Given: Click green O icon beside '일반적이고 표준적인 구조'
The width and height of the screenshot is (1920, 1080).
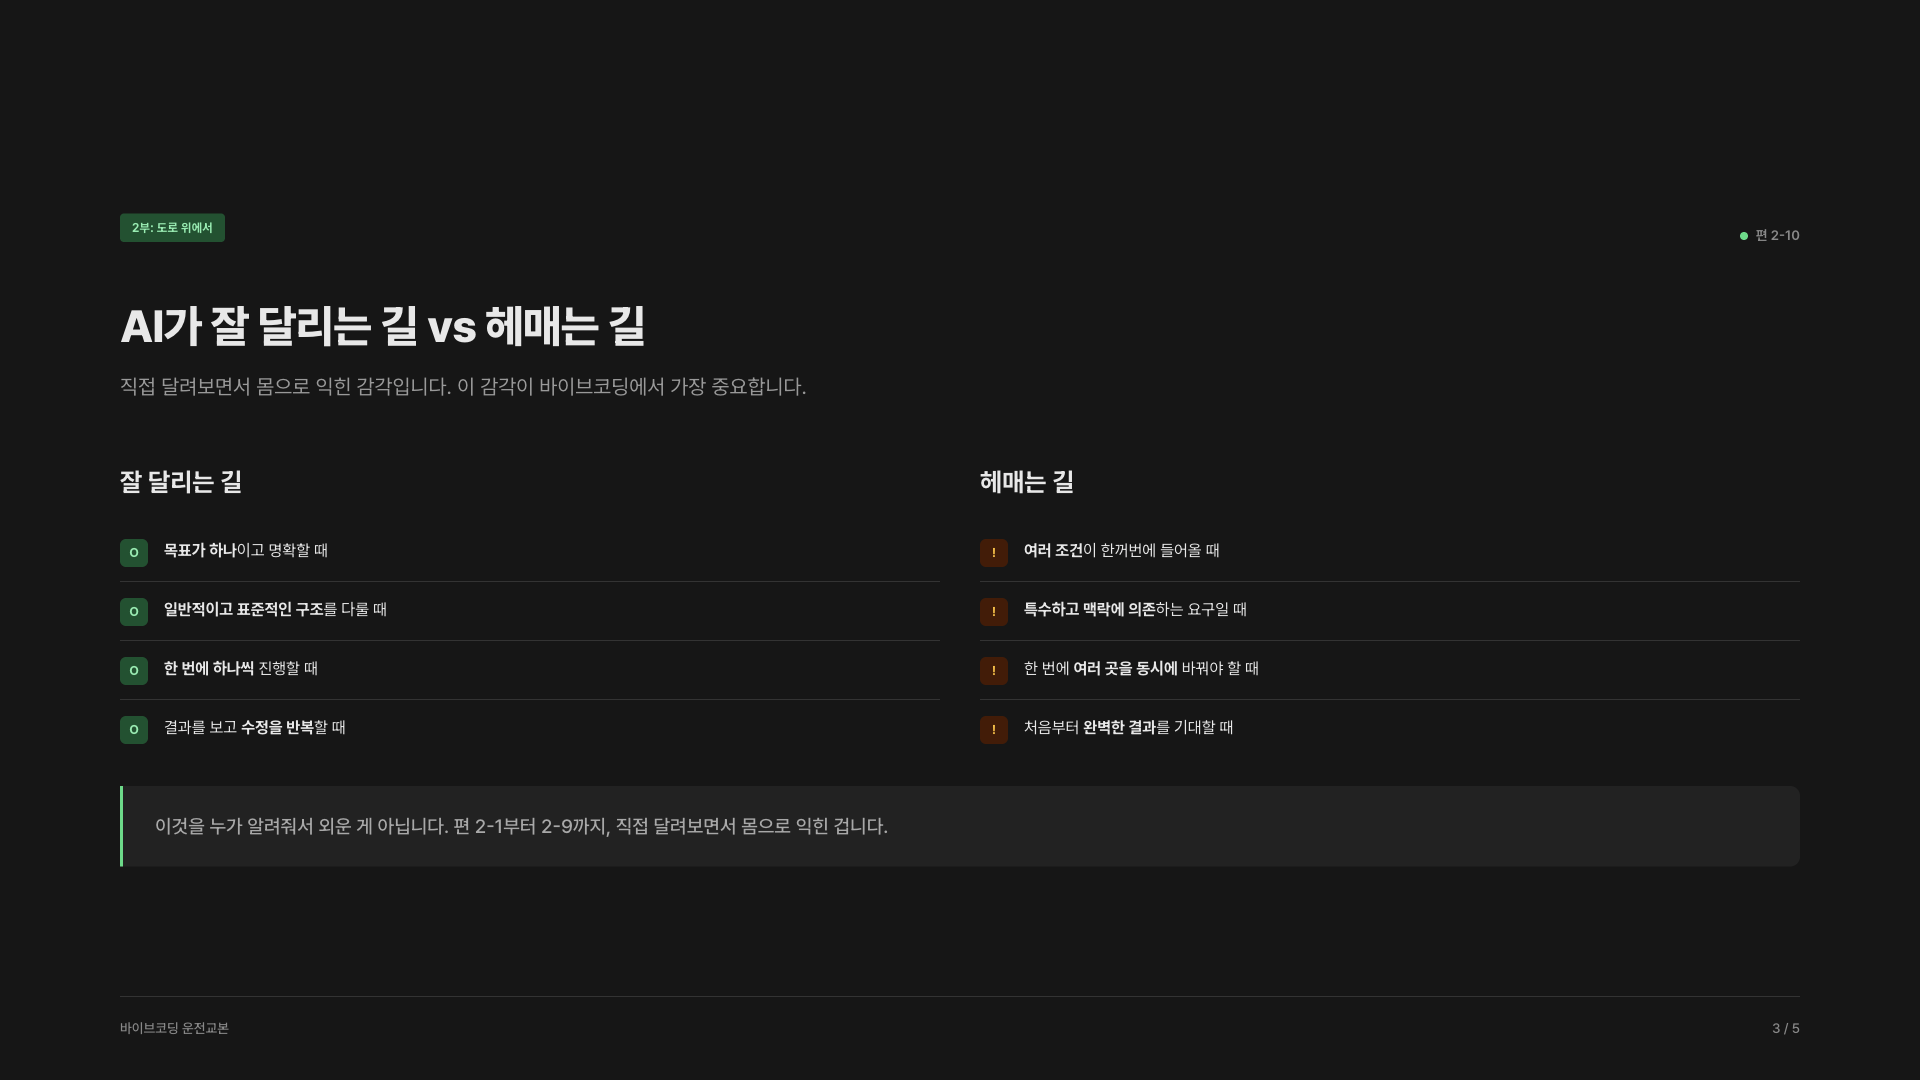Looking at the screenshot, I should [x=134, y=612].
